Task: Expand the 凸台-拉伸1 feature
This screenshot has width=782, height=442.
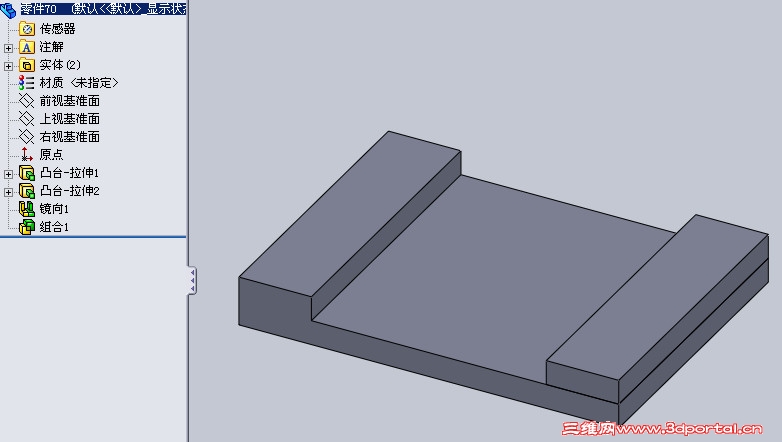Action: pos(8,174)
